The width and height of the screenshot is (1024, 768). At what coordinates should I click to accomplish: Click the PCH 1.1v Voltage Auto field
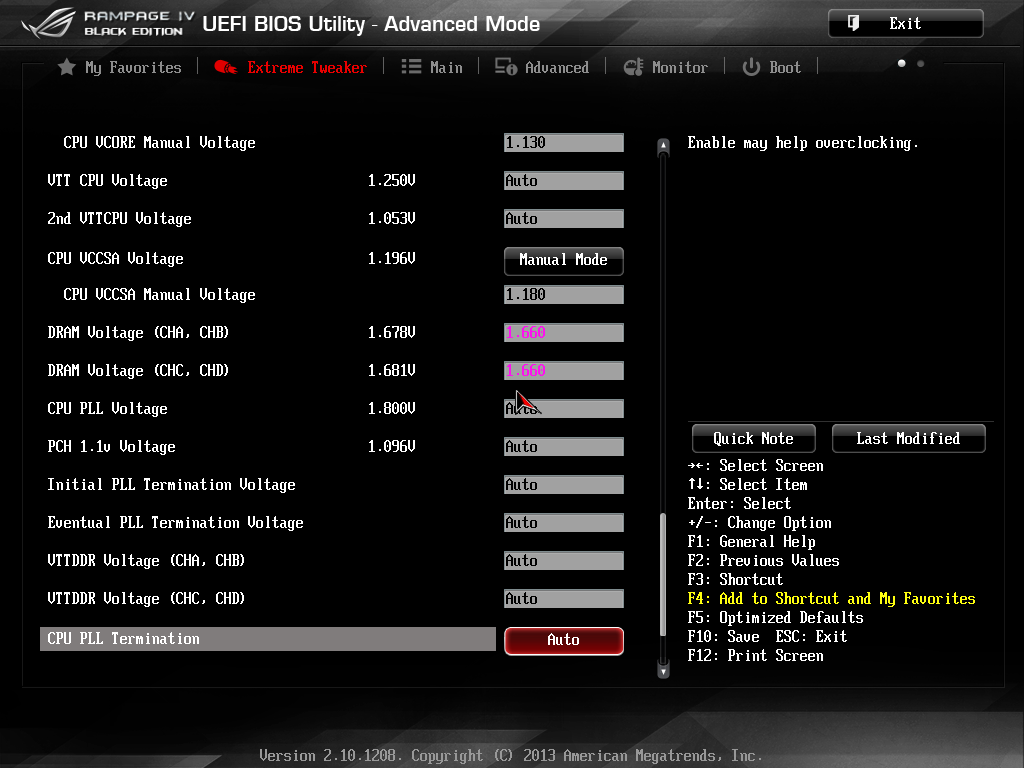point(563,447)
